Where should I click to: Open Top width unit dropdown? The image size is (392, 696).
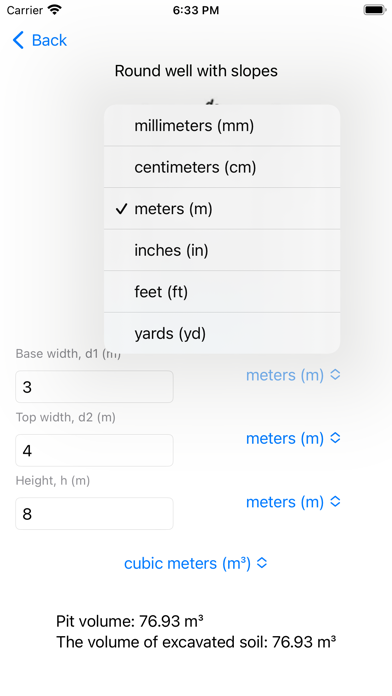(x=293, y=439)
